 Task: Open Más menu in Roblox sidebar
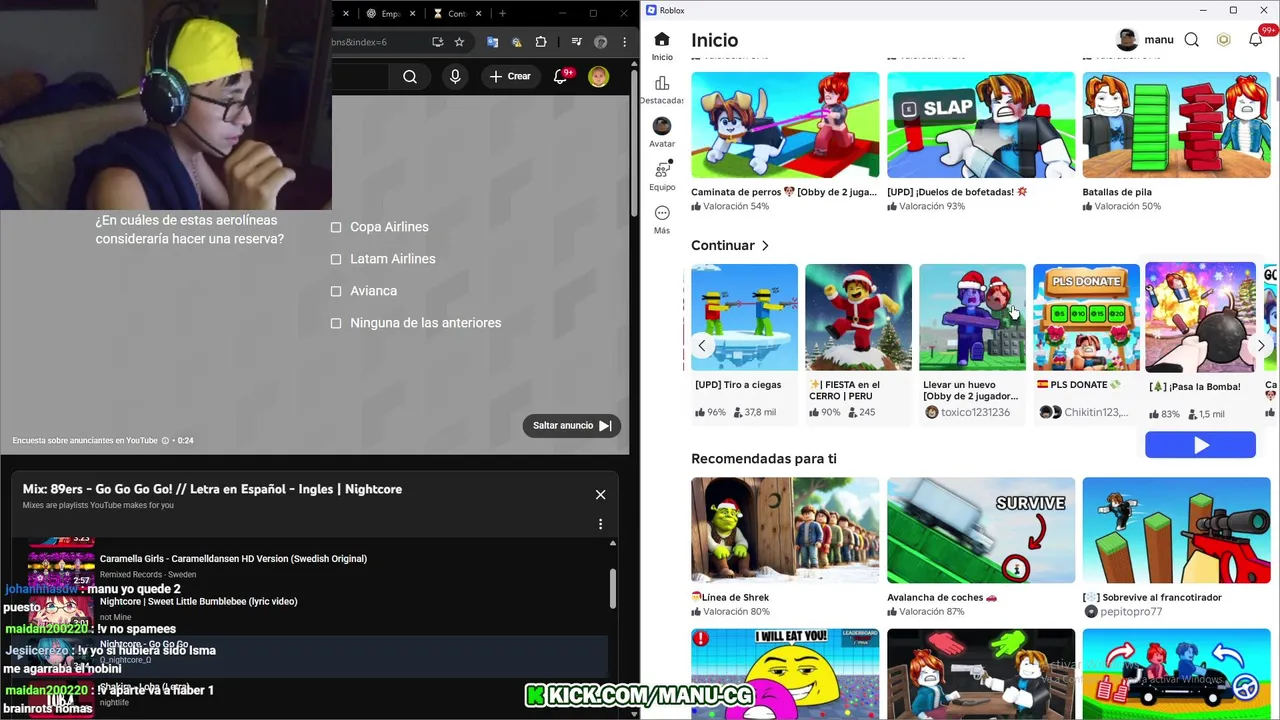tap(662, 220)
